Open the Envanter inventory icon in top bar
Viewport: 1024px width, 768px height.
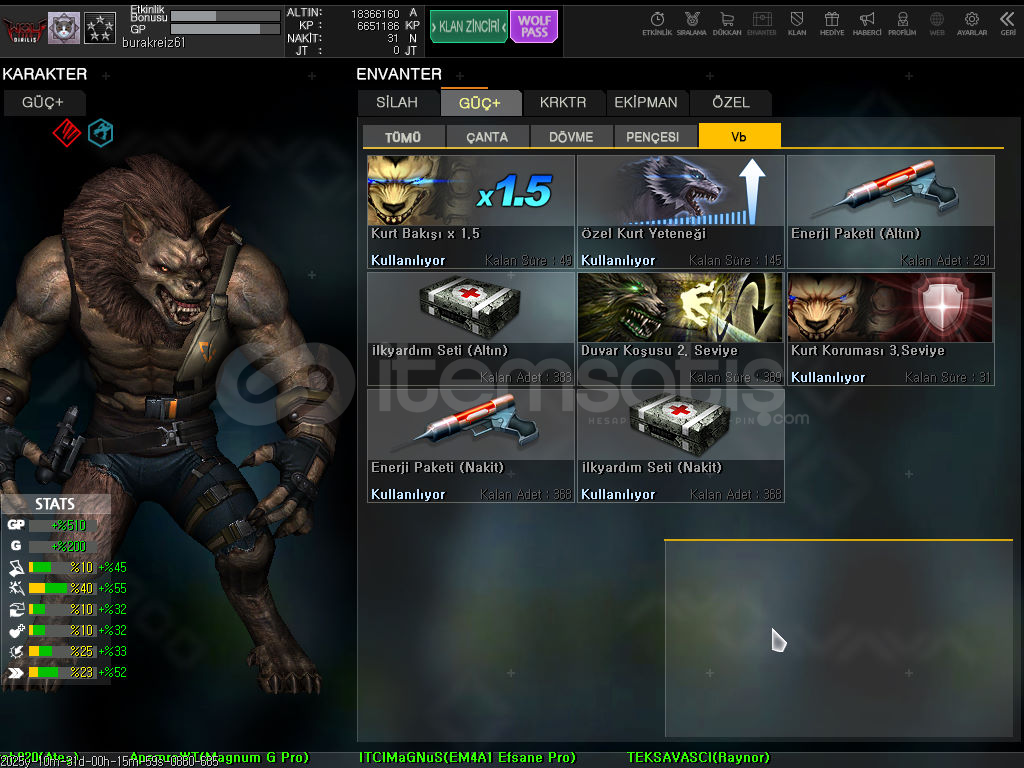761,24
